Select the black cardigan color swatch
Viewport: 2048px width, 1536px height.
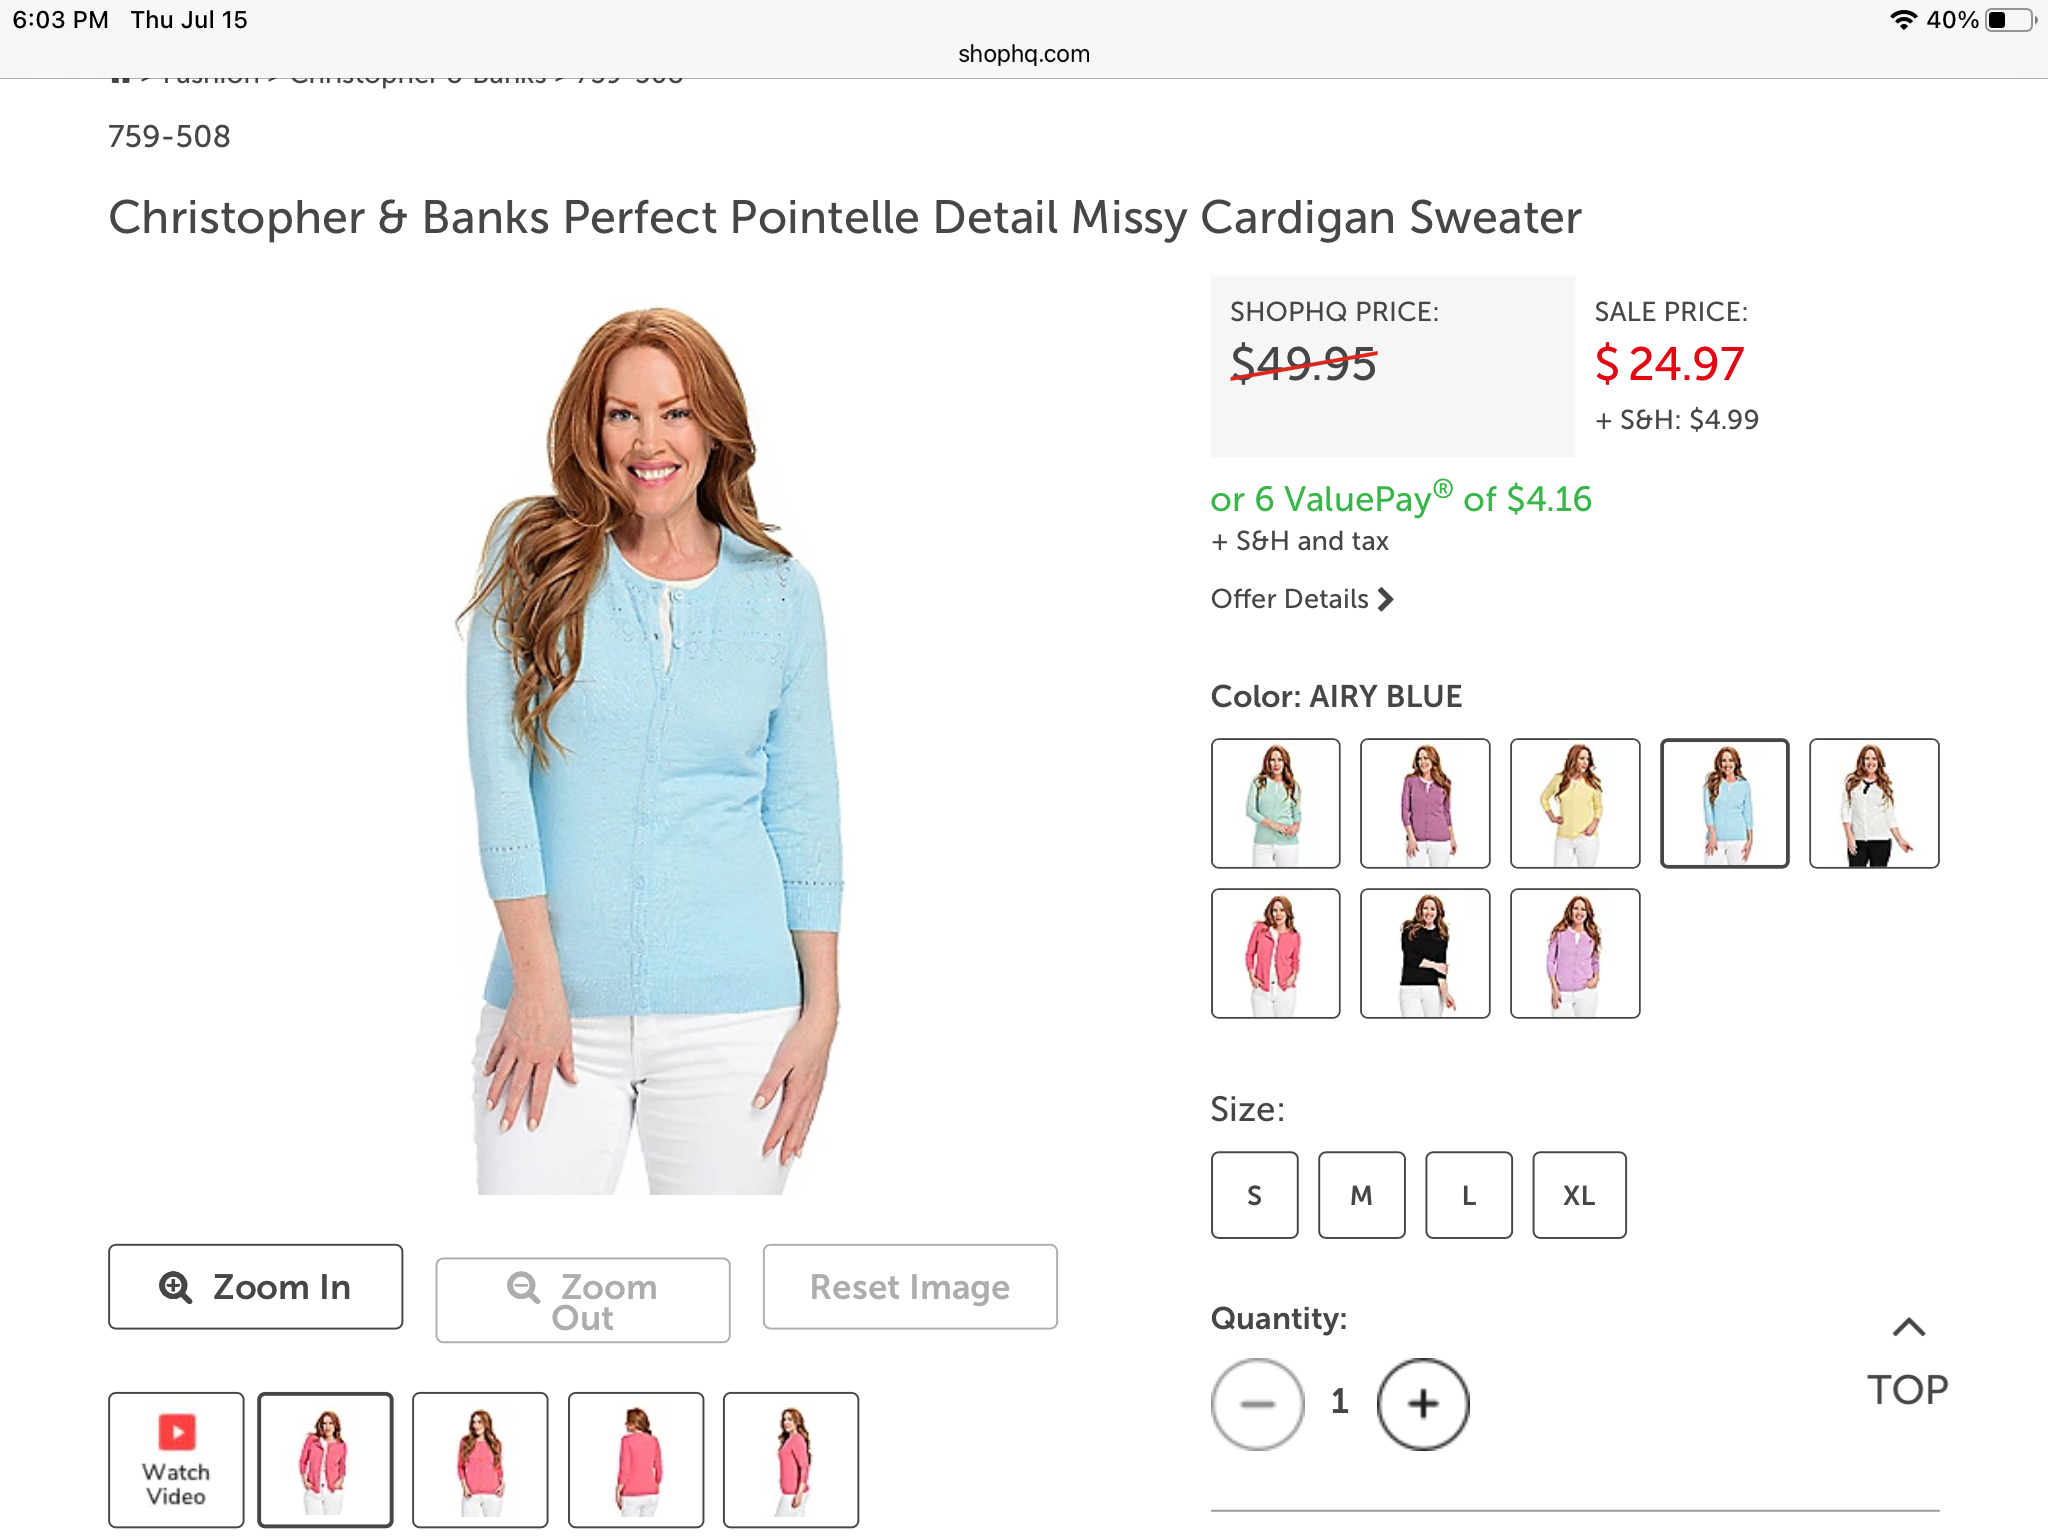coord(1424,953)
